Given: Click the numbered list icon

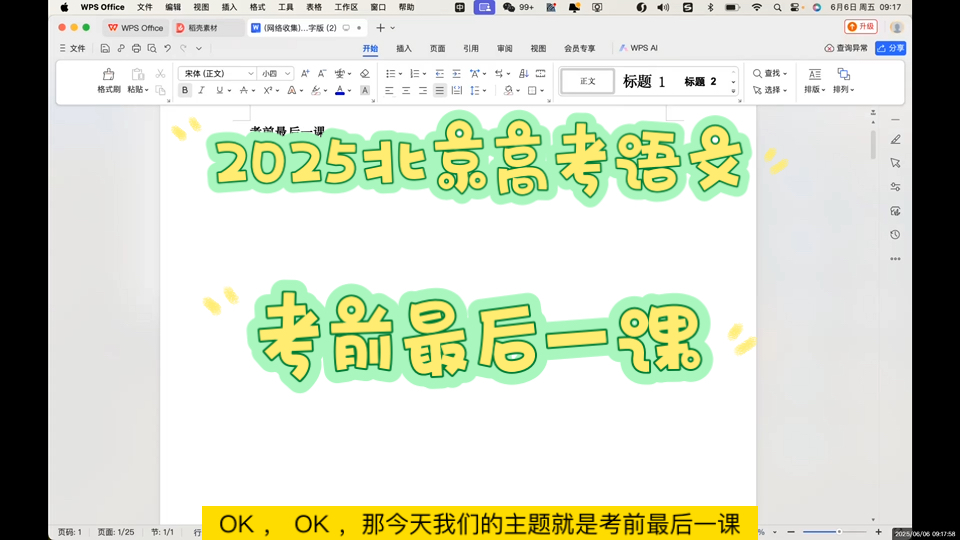Looking at the screenshot, I should (x=414, y=73).
